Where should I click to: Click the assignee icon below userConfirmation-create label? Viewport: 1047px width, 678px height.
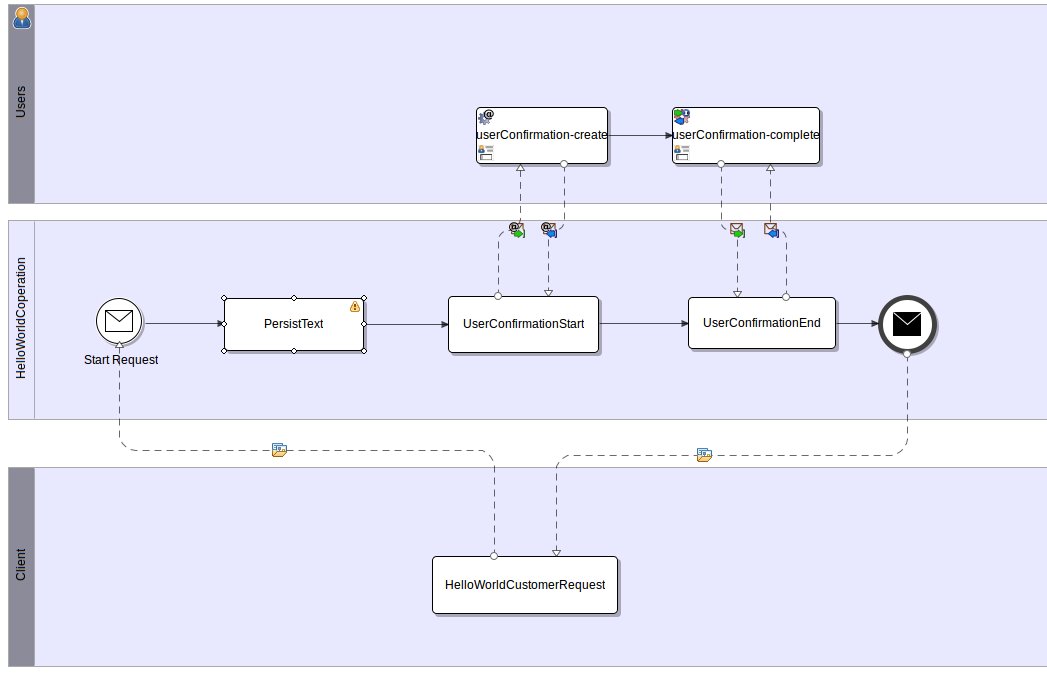[x=483, y=150]
